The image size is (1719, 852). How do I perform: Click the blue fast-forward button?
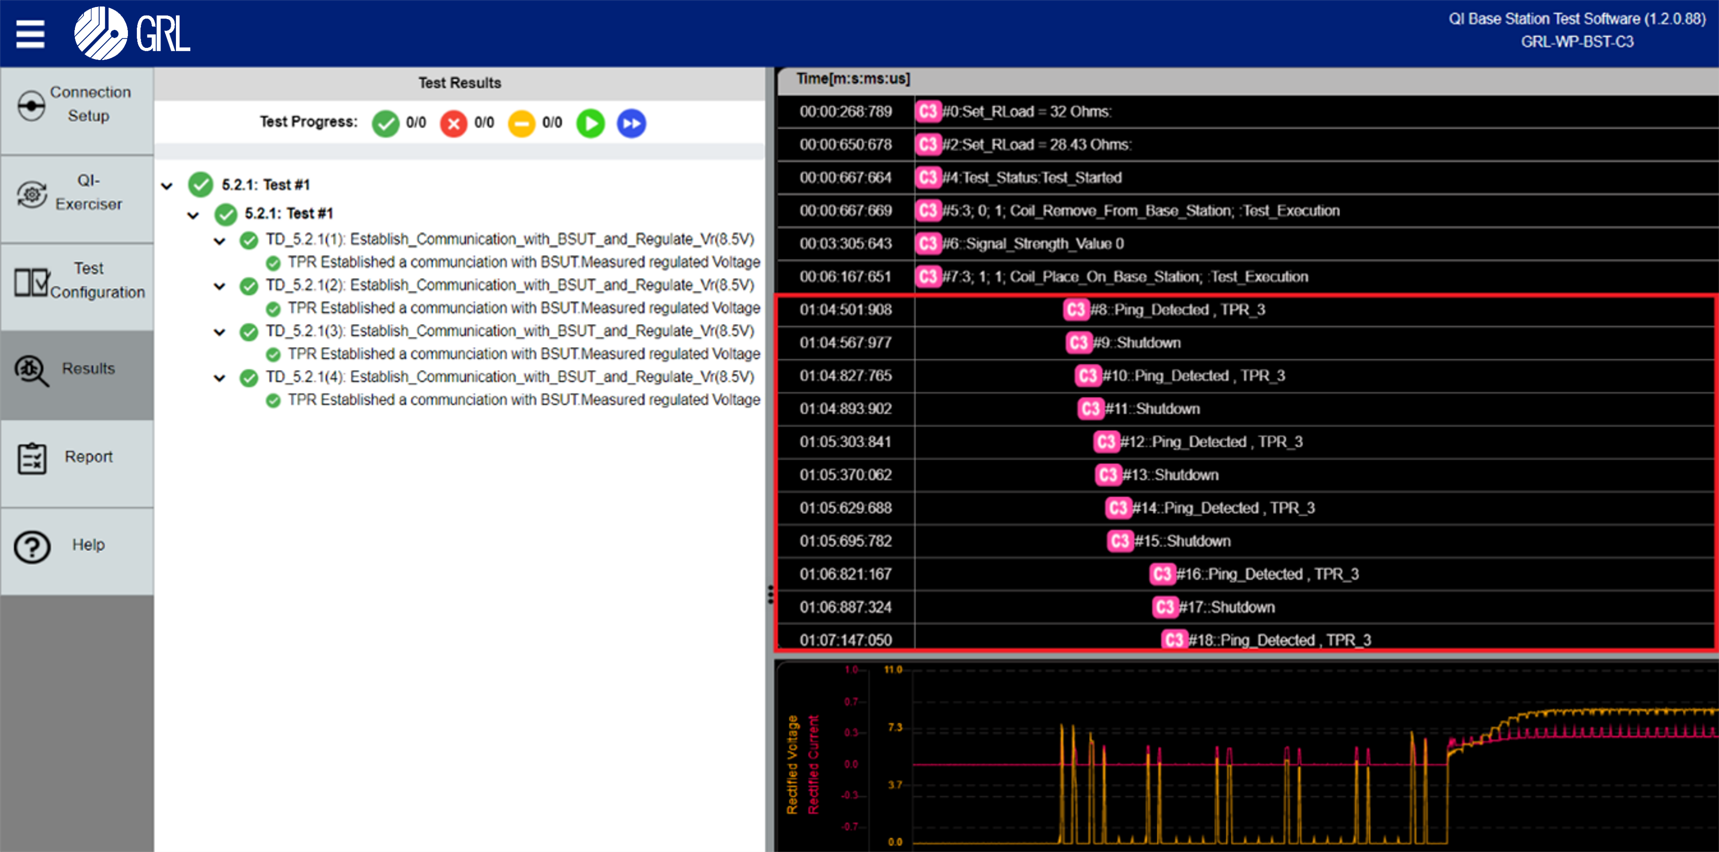631,124
